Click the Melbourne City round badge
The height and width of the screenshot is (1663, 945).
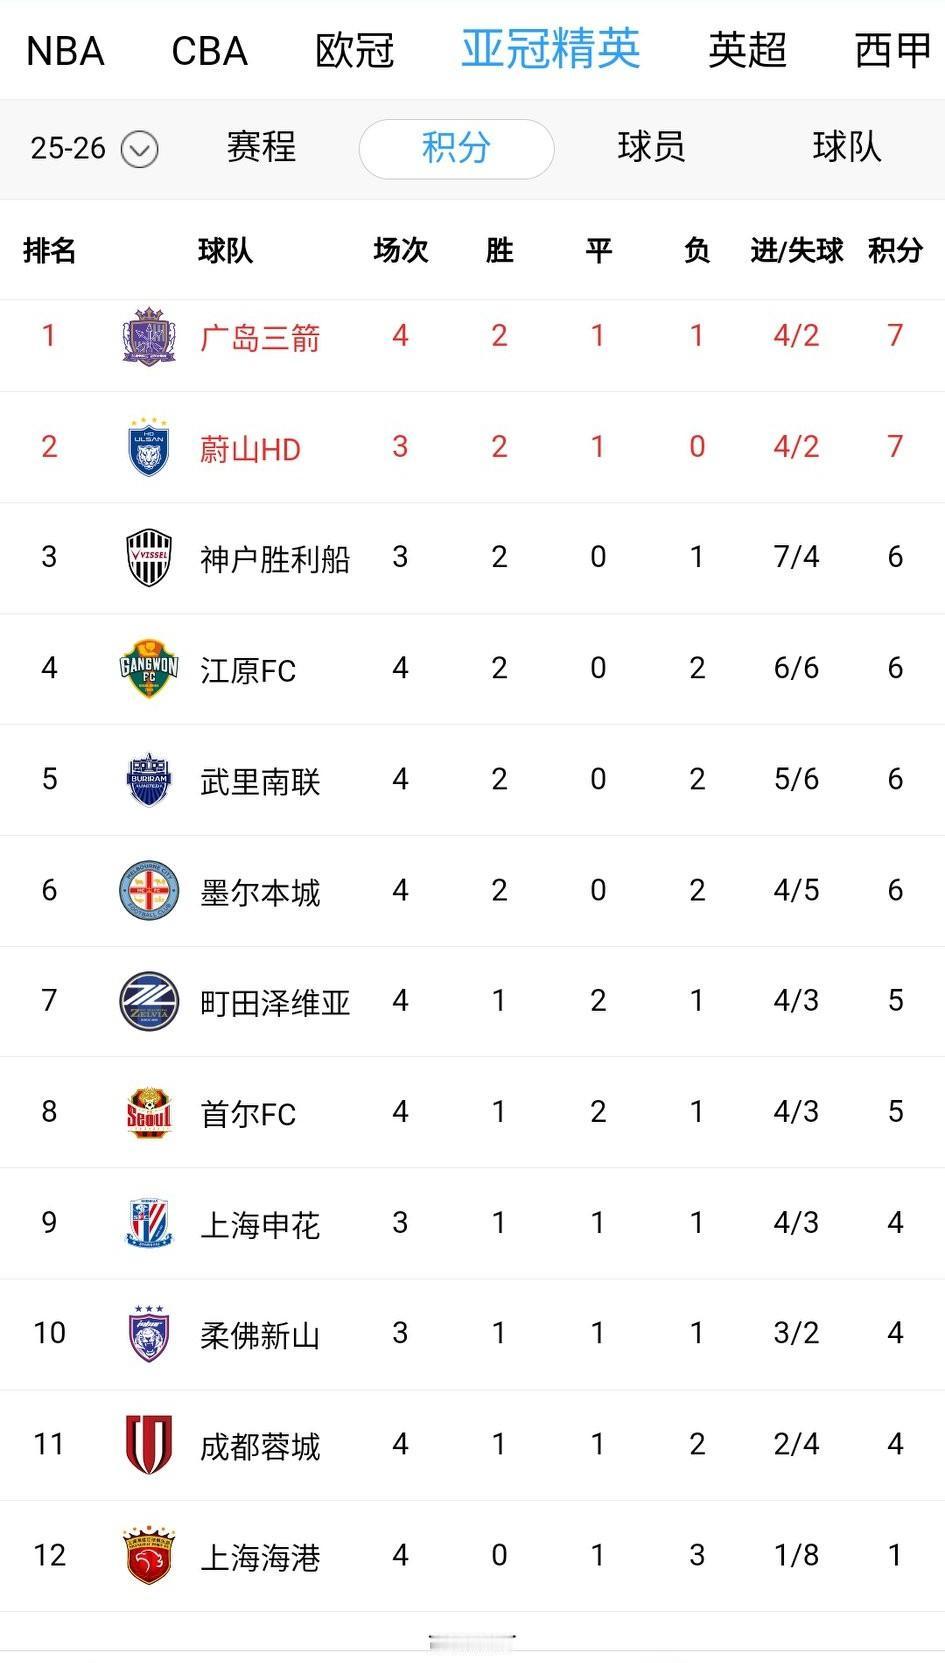click(149, 890)
